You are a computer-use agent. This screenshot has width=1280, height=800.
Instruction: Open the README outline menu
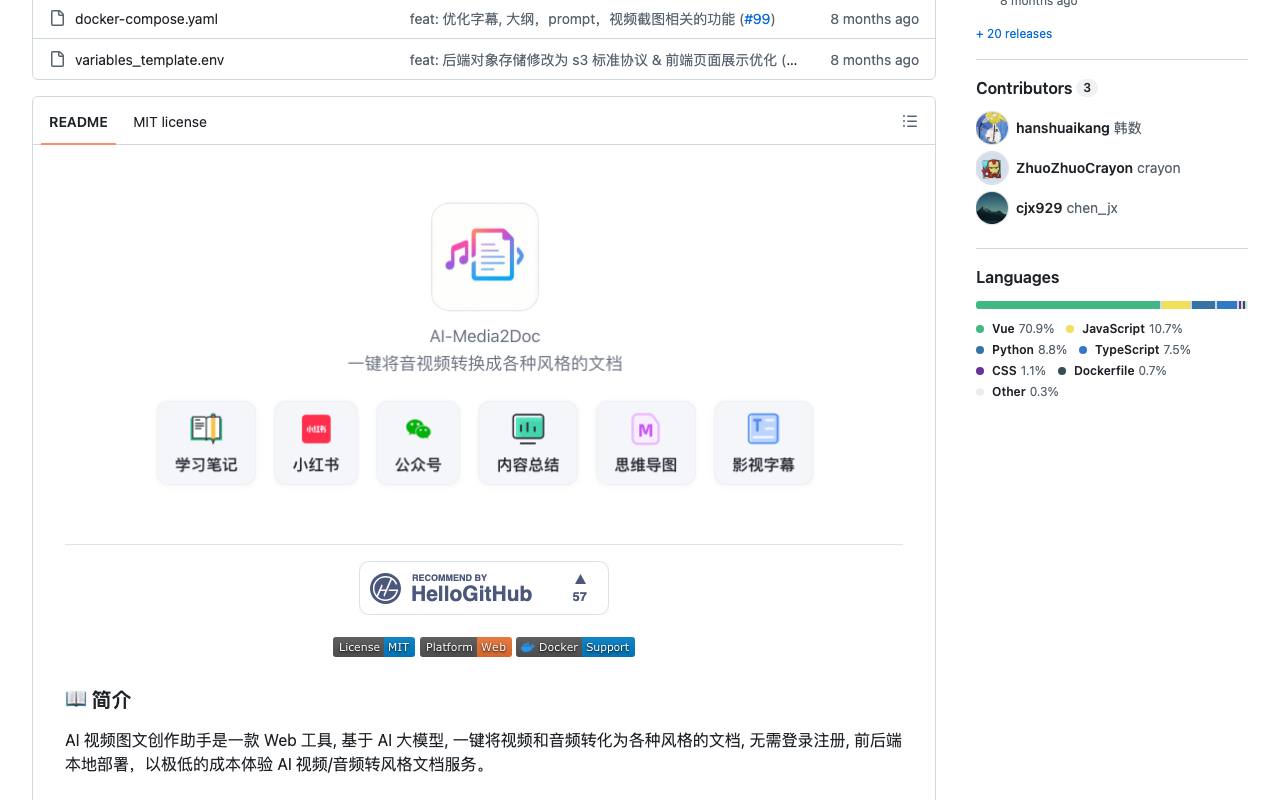(910, 121)
